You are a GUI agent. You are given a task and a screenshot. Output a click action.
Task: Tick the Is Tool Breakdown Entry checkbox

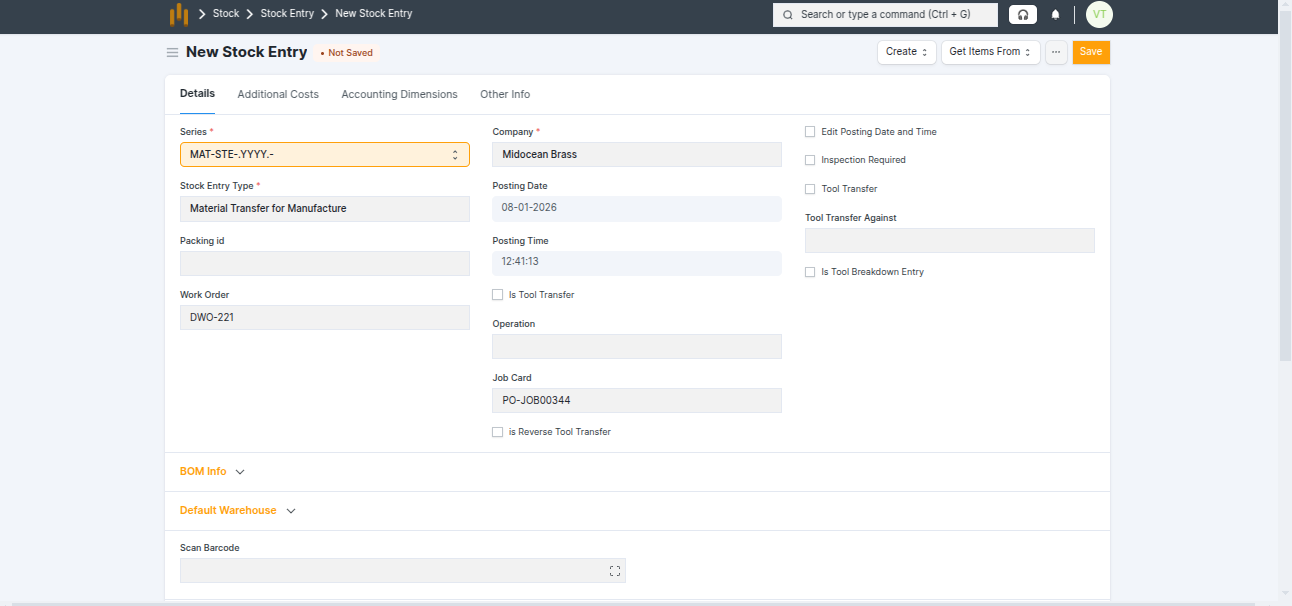pos(810,272)
